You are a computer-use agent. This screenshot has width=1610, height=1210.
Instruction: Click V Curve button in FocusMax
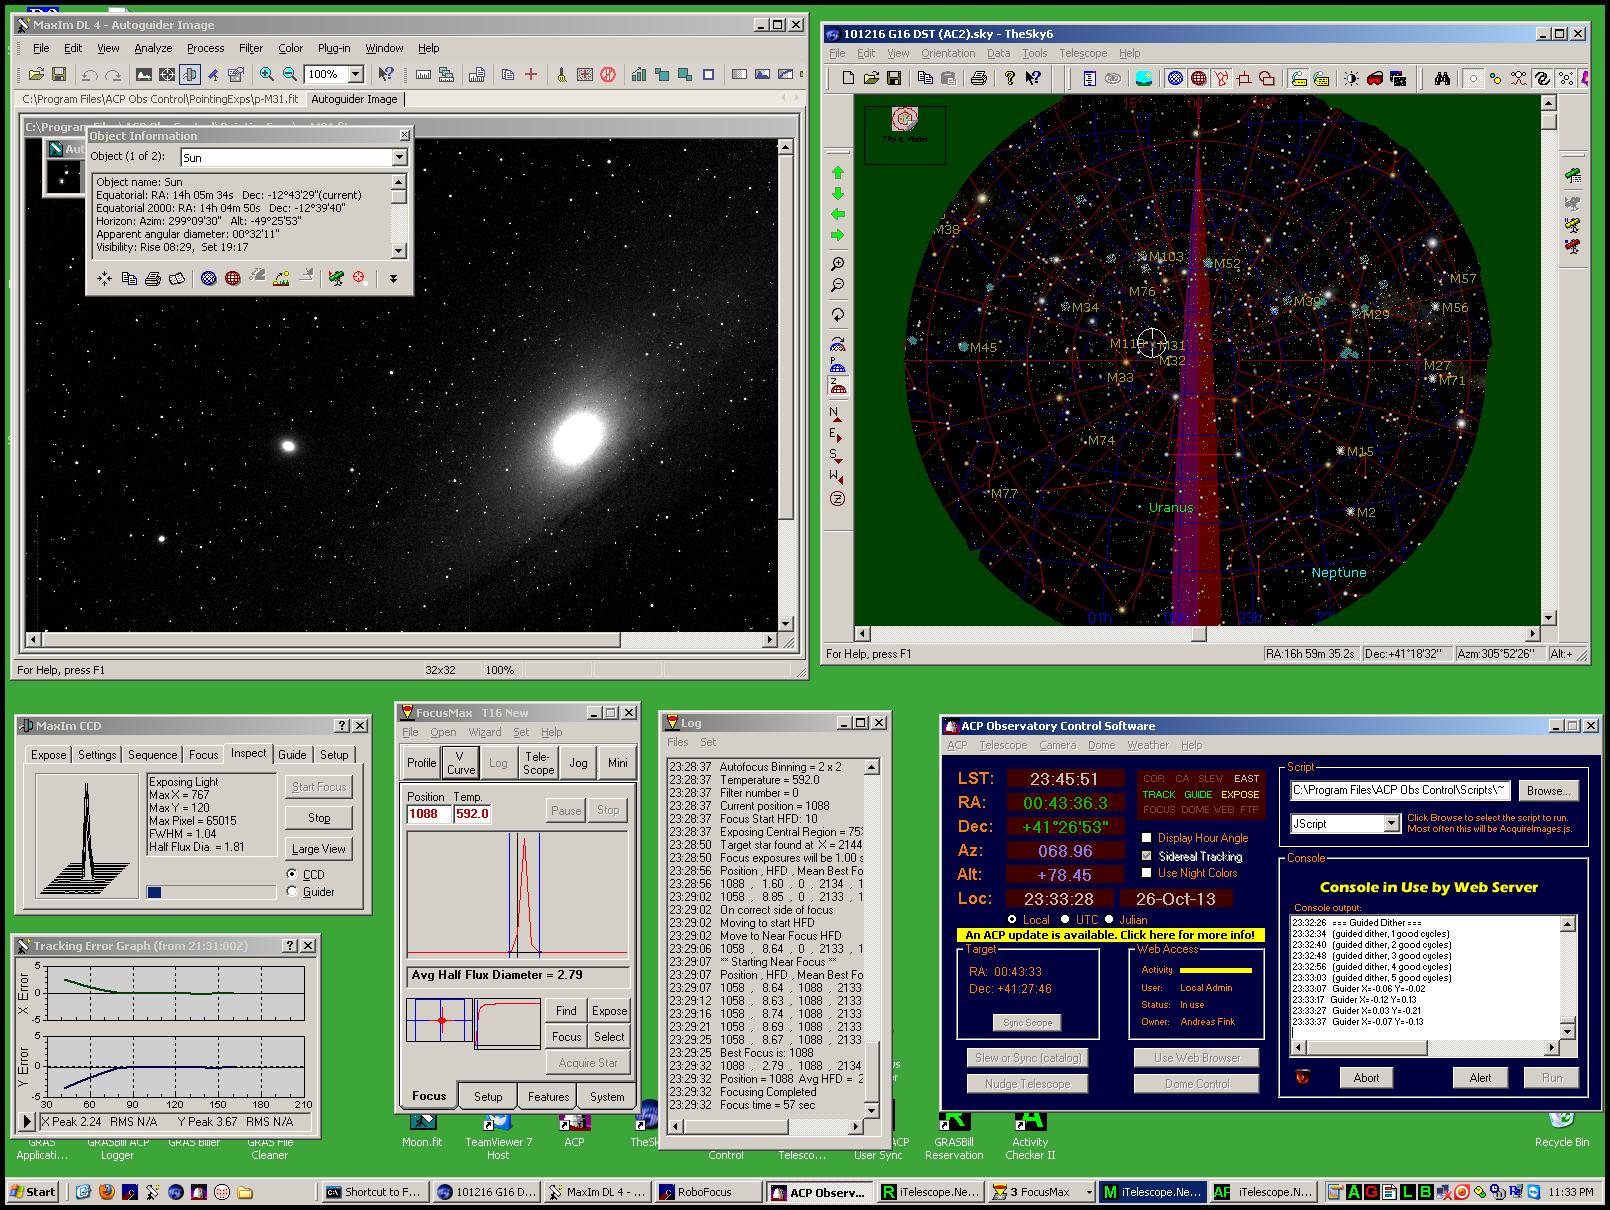pos(460,763)
